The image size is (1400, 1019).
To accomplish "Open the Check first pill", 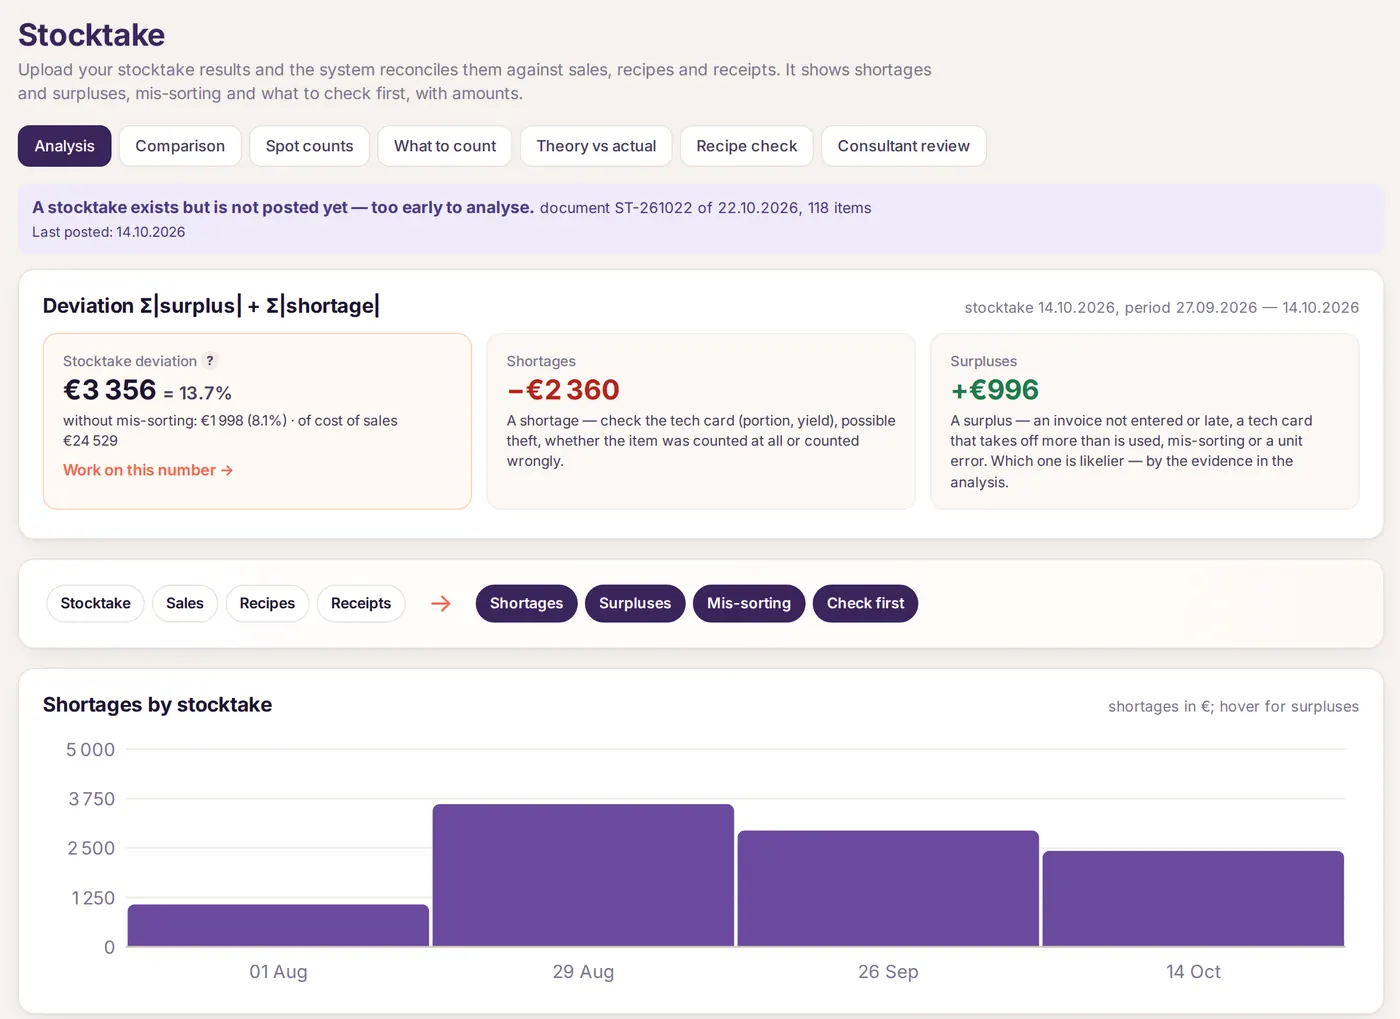I will [x=865, y=604].
